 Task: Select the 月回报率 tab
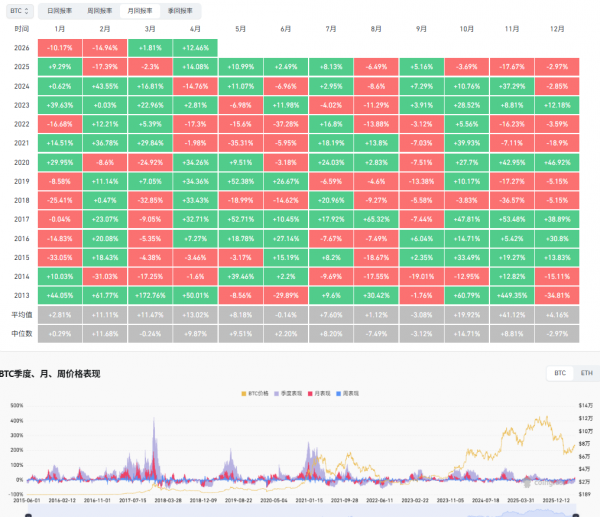pyautogui.click(x=140, y=10)
